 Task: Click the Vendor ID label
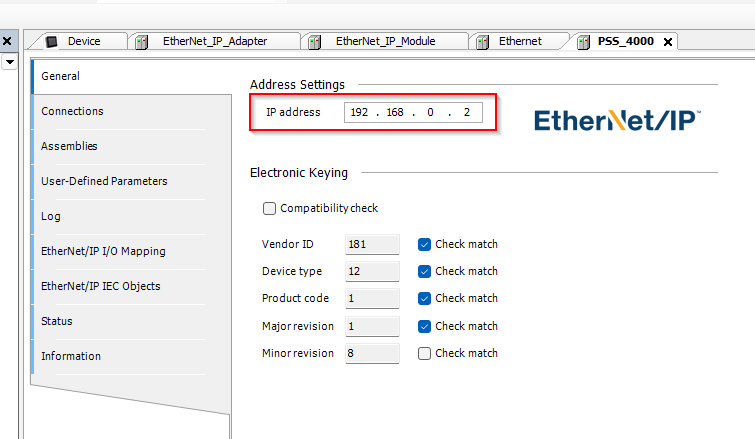[287, 245]
